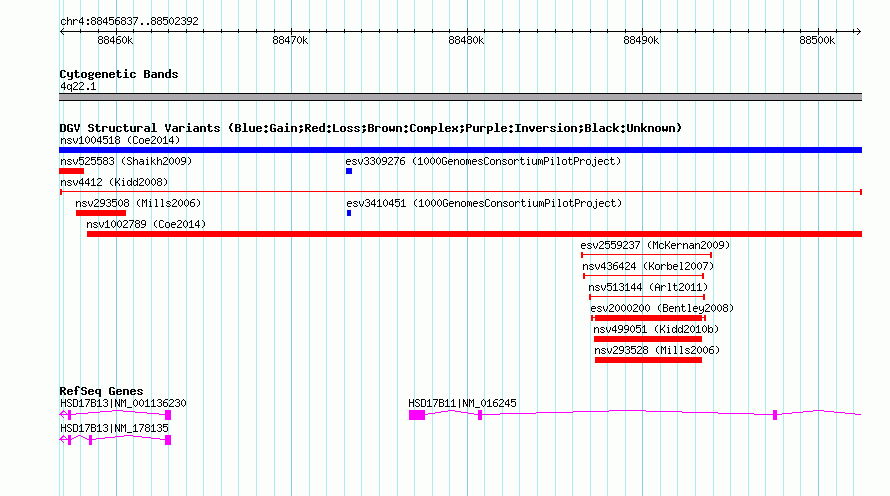
Task: Click the ruler's left arrowhead
Action: (x=62, y=32)
